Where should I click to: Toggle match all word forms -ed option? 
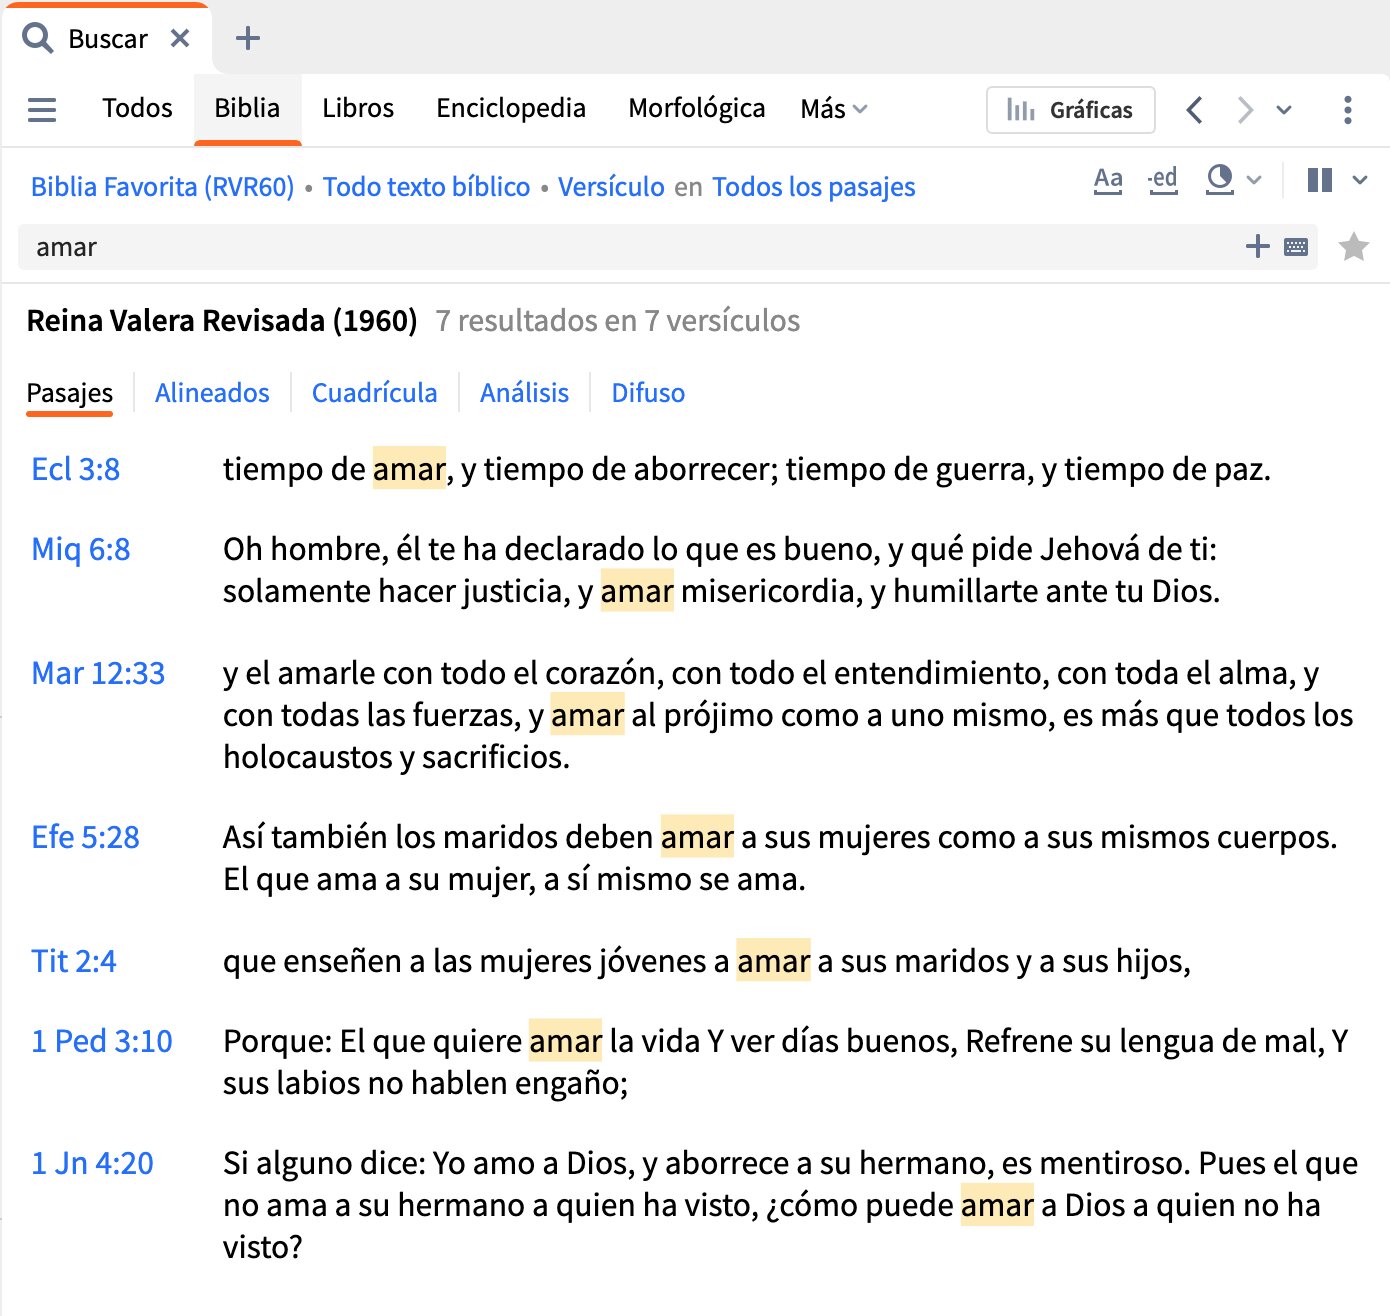coord(1163,180)
